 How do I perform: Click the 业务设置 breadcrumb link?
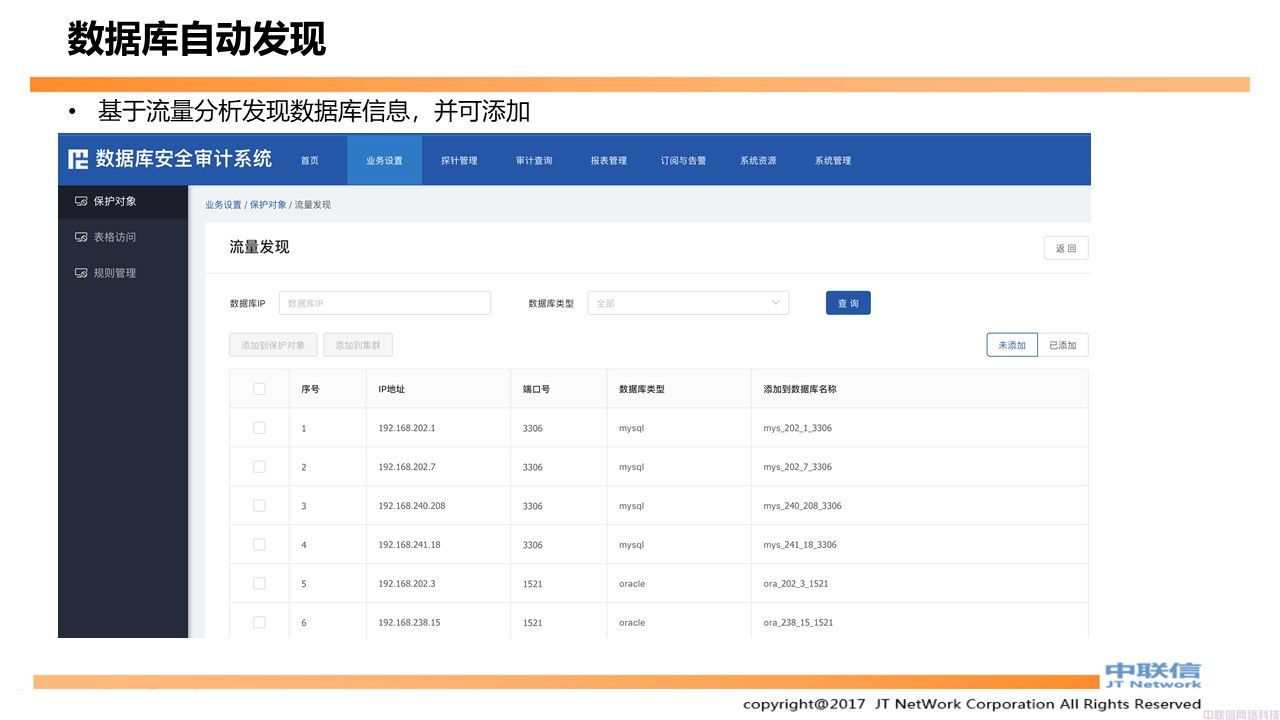[224, 205]
